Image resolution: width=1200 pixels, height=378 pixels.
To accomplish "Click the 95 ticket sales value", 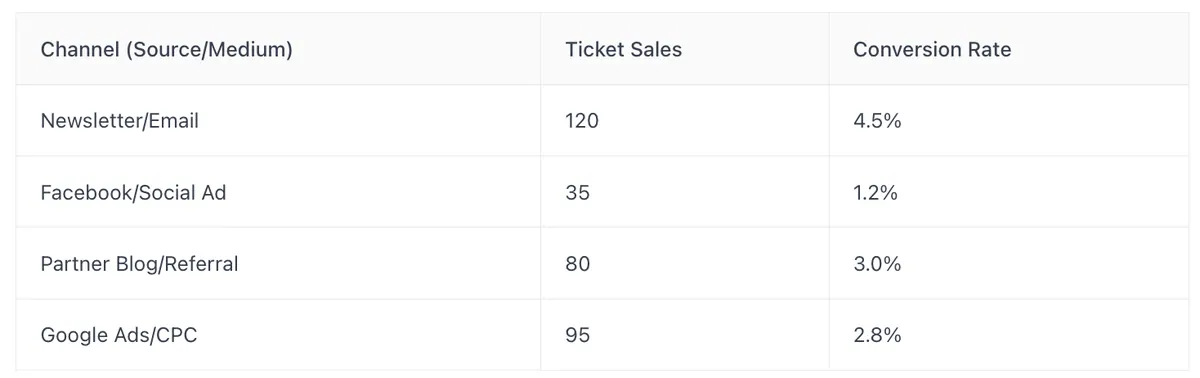I will [x=578, y=335].
